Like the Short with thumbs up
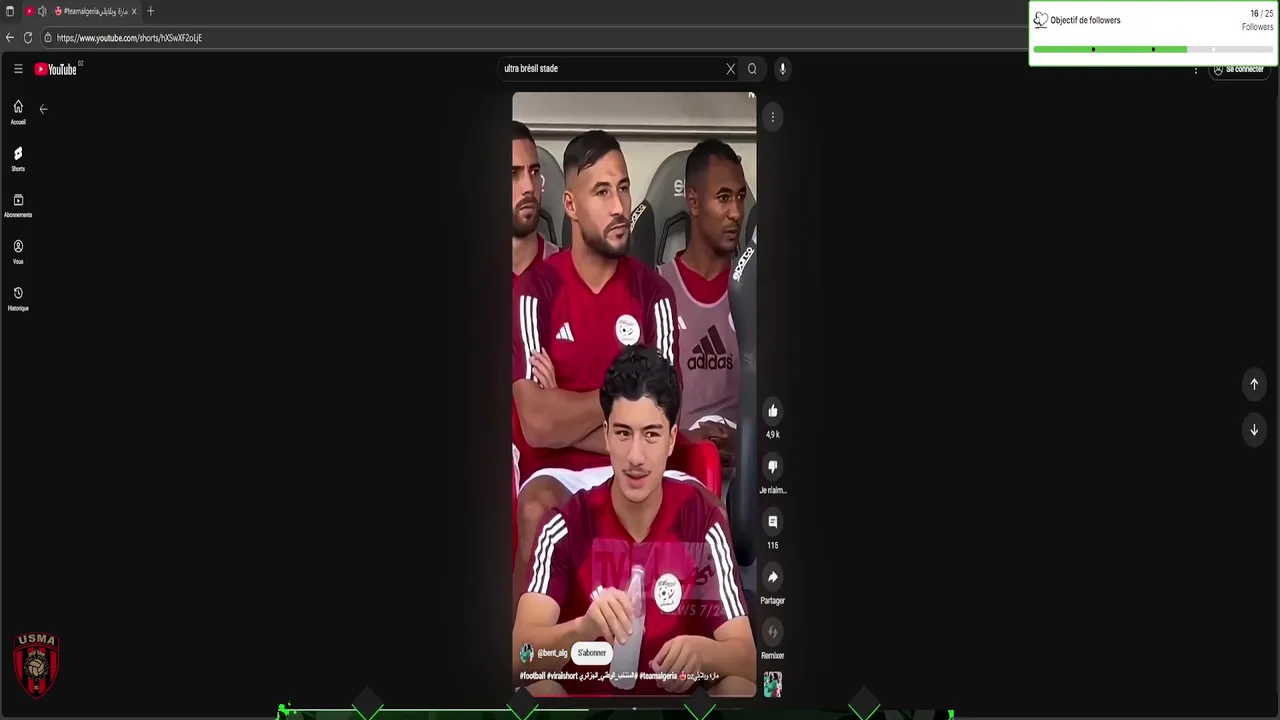1280x720 pixels. tap(772, 411)
